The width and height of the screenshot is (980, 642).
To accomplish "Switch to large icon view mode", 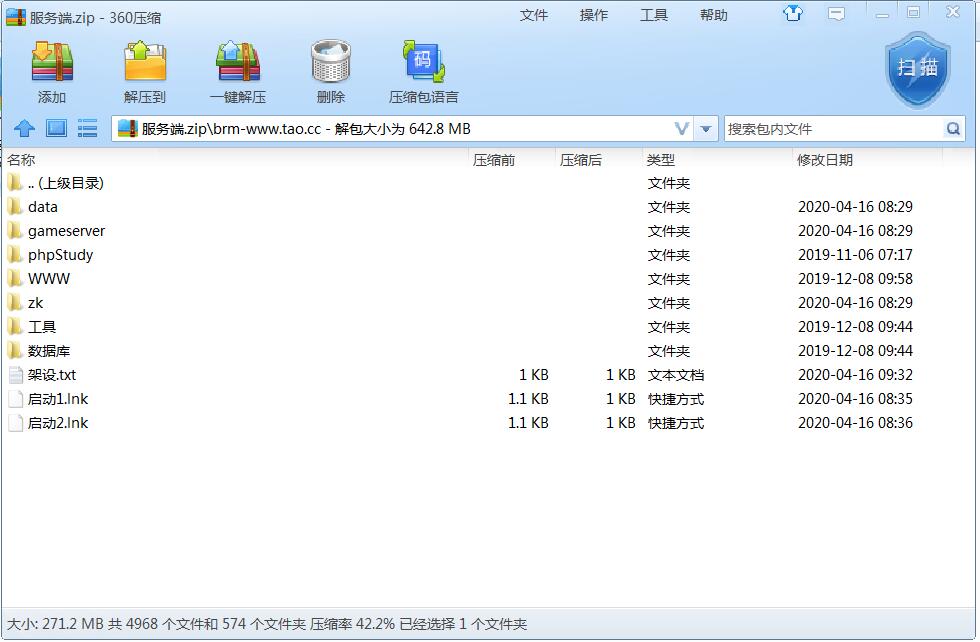I will click(x=56, y=129).
